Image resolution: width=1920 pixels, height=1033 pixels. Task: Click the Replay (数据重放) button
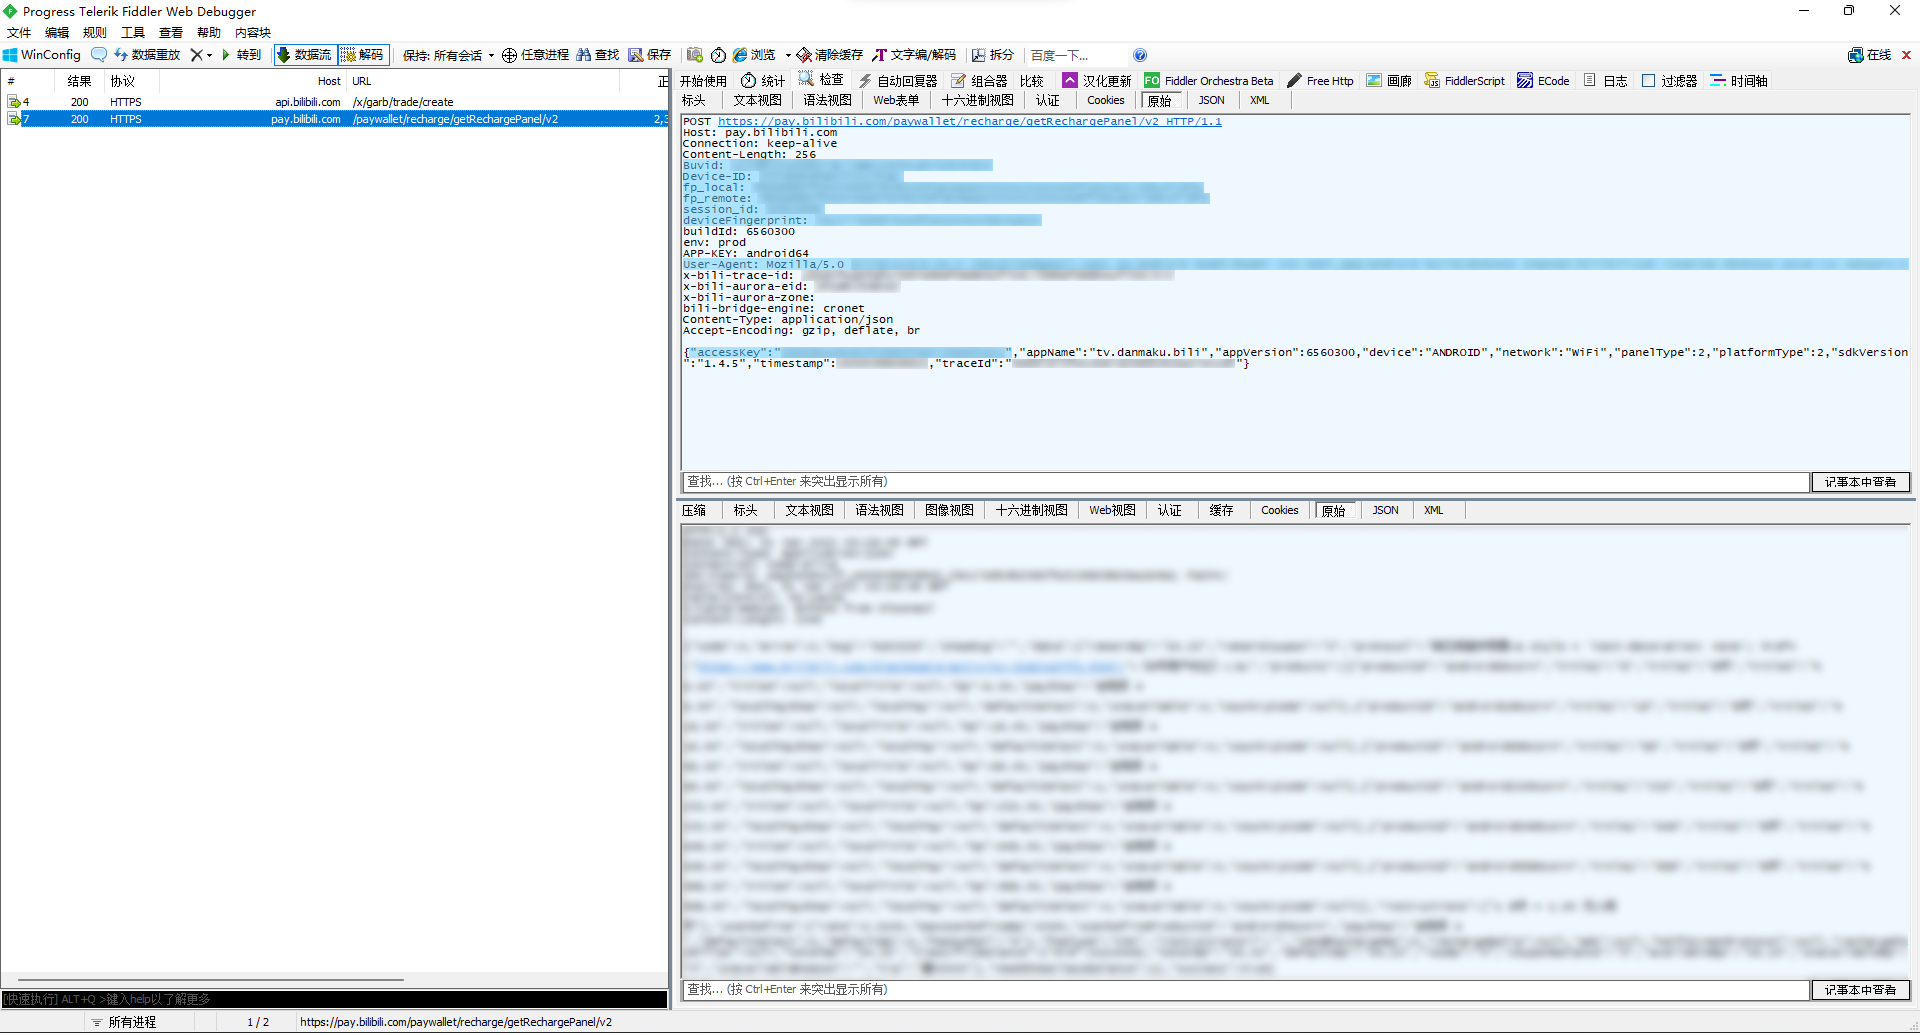point(147,55)
